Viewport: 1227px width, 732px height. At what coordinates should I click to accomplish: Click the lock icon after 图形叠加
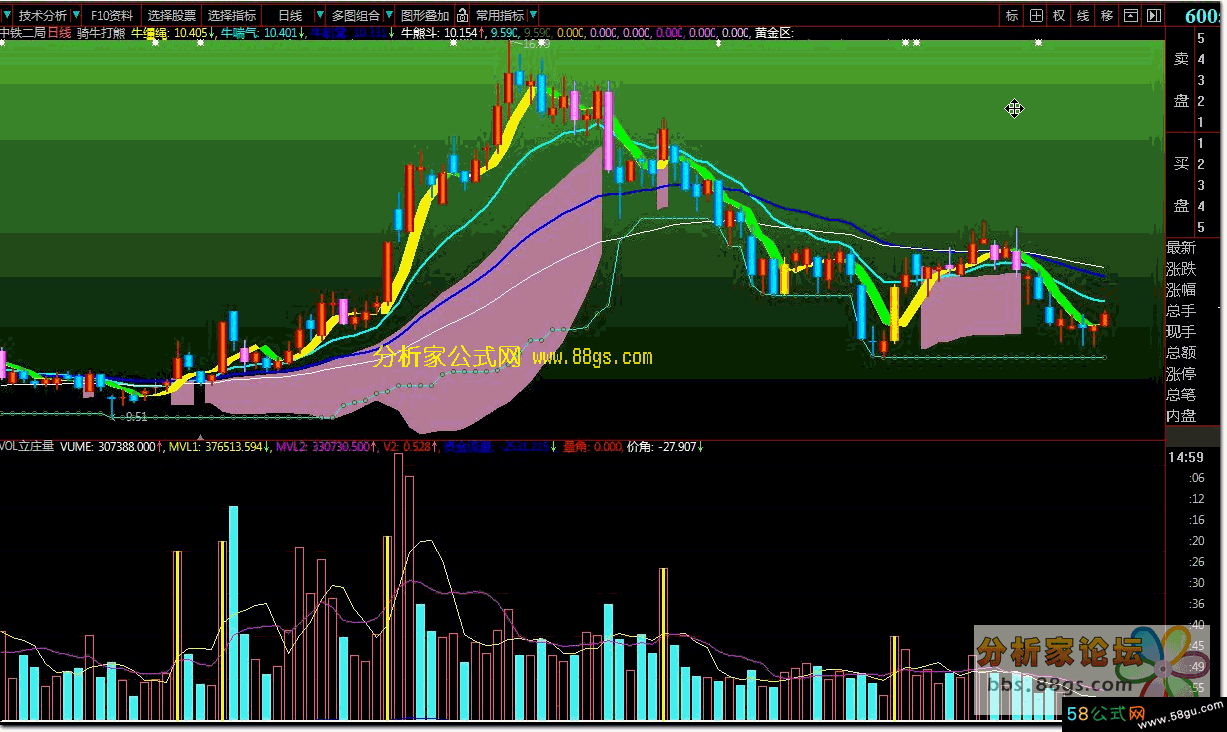[x=462, y=16]
